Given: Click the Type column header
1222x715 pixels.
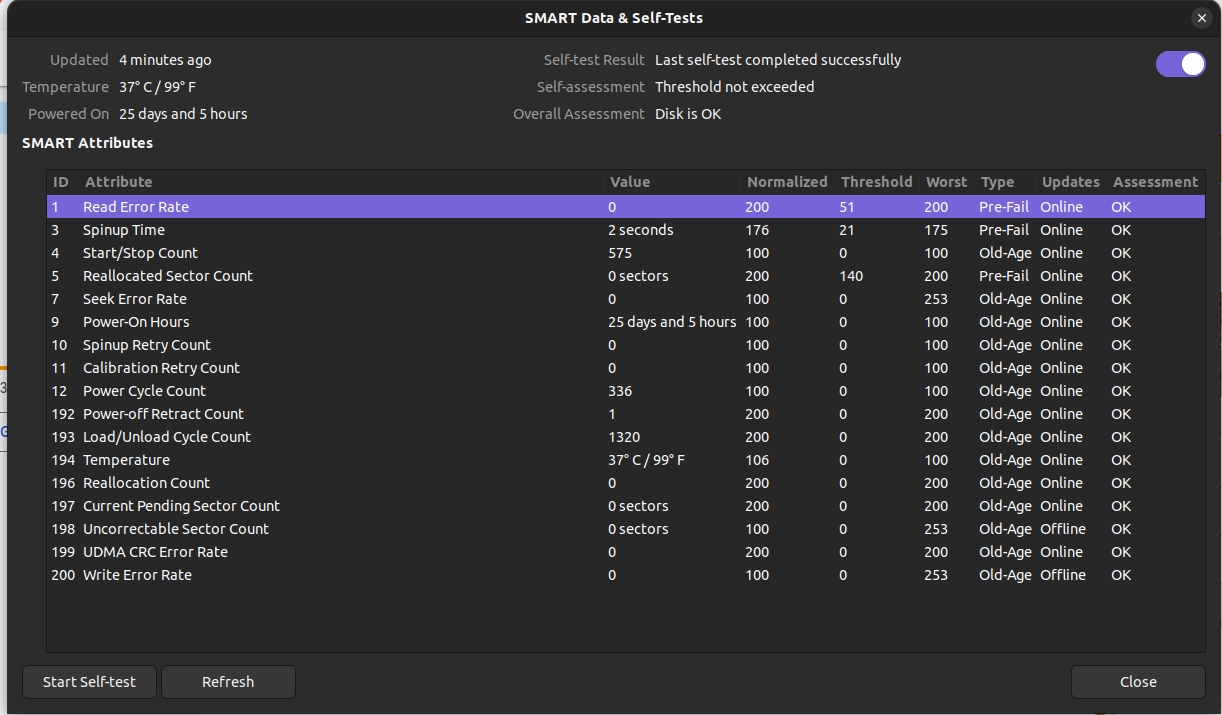Looking at the screenshot, I should [997, 182].
